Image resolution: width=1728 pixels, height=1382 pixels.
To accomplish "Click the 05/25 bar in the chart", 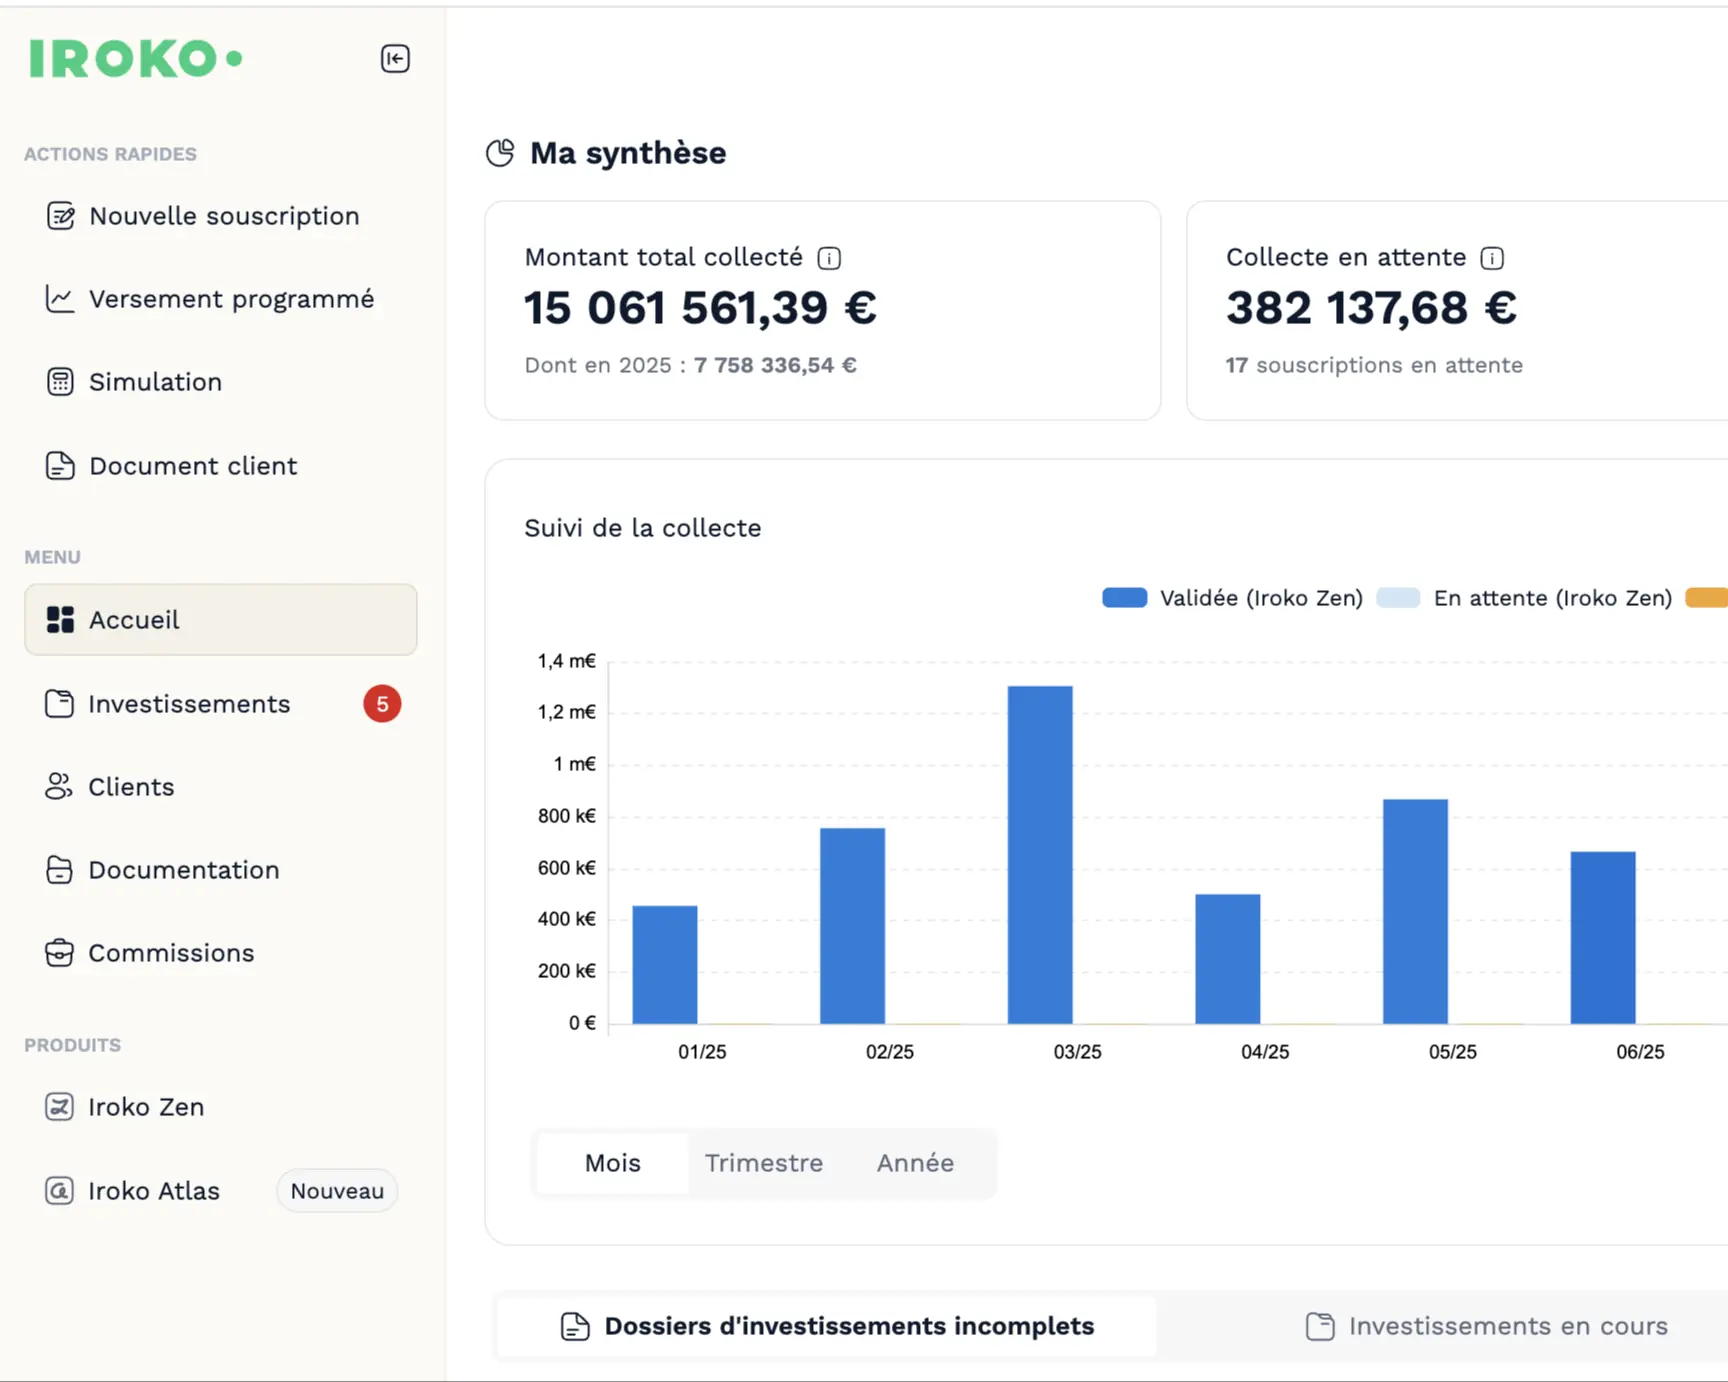I will (x=1415, y=911).
